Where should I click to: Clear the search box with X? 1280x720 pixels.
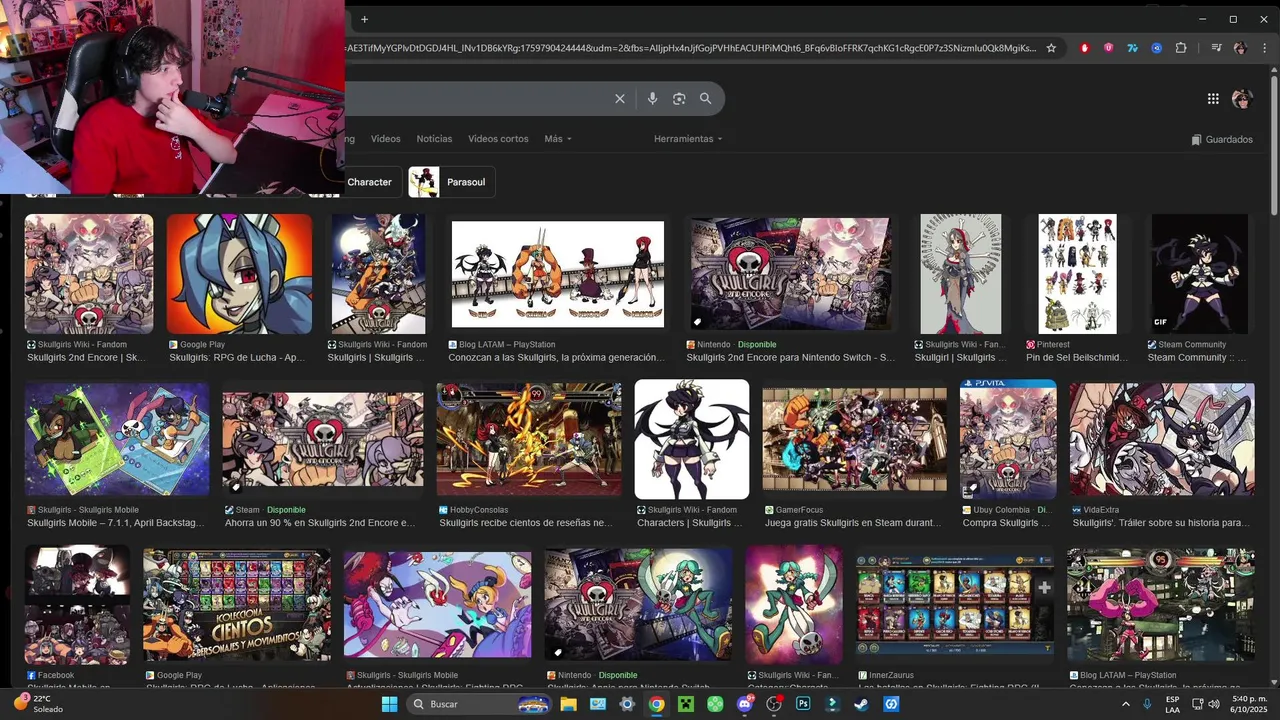[620, 99]
